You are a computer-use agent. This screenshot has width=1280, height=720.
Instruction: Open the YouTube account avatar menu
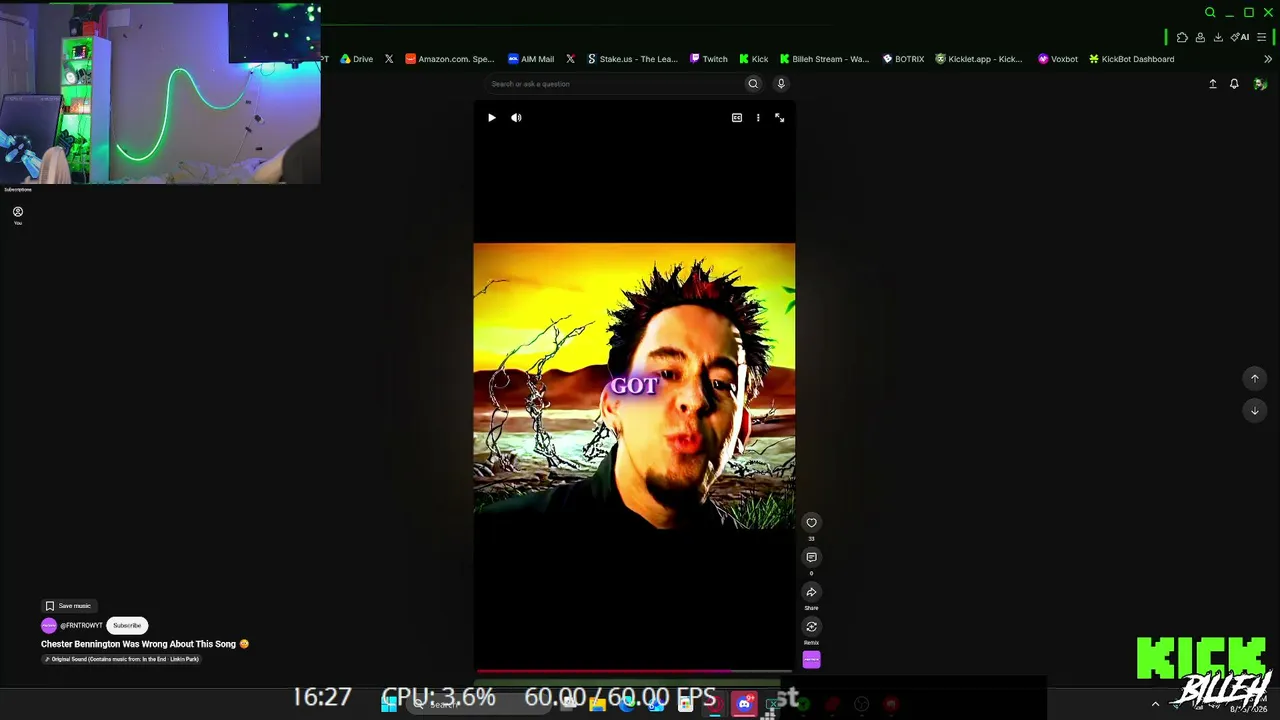[x=1259, y=84]
